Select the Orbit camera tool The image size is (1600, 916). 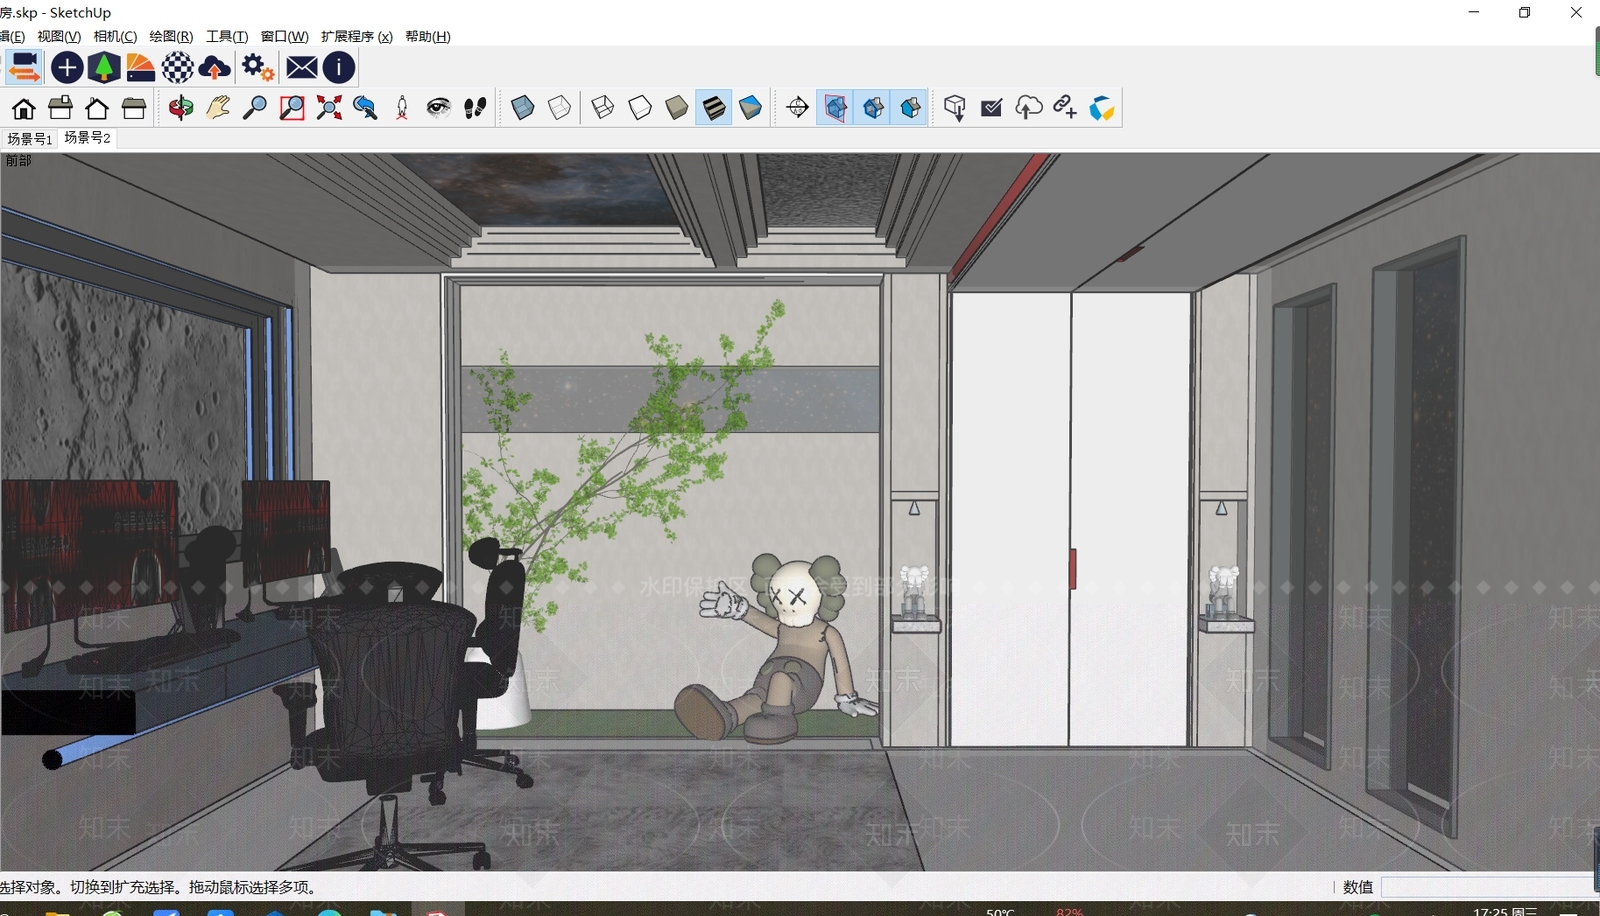pos(181,108)
